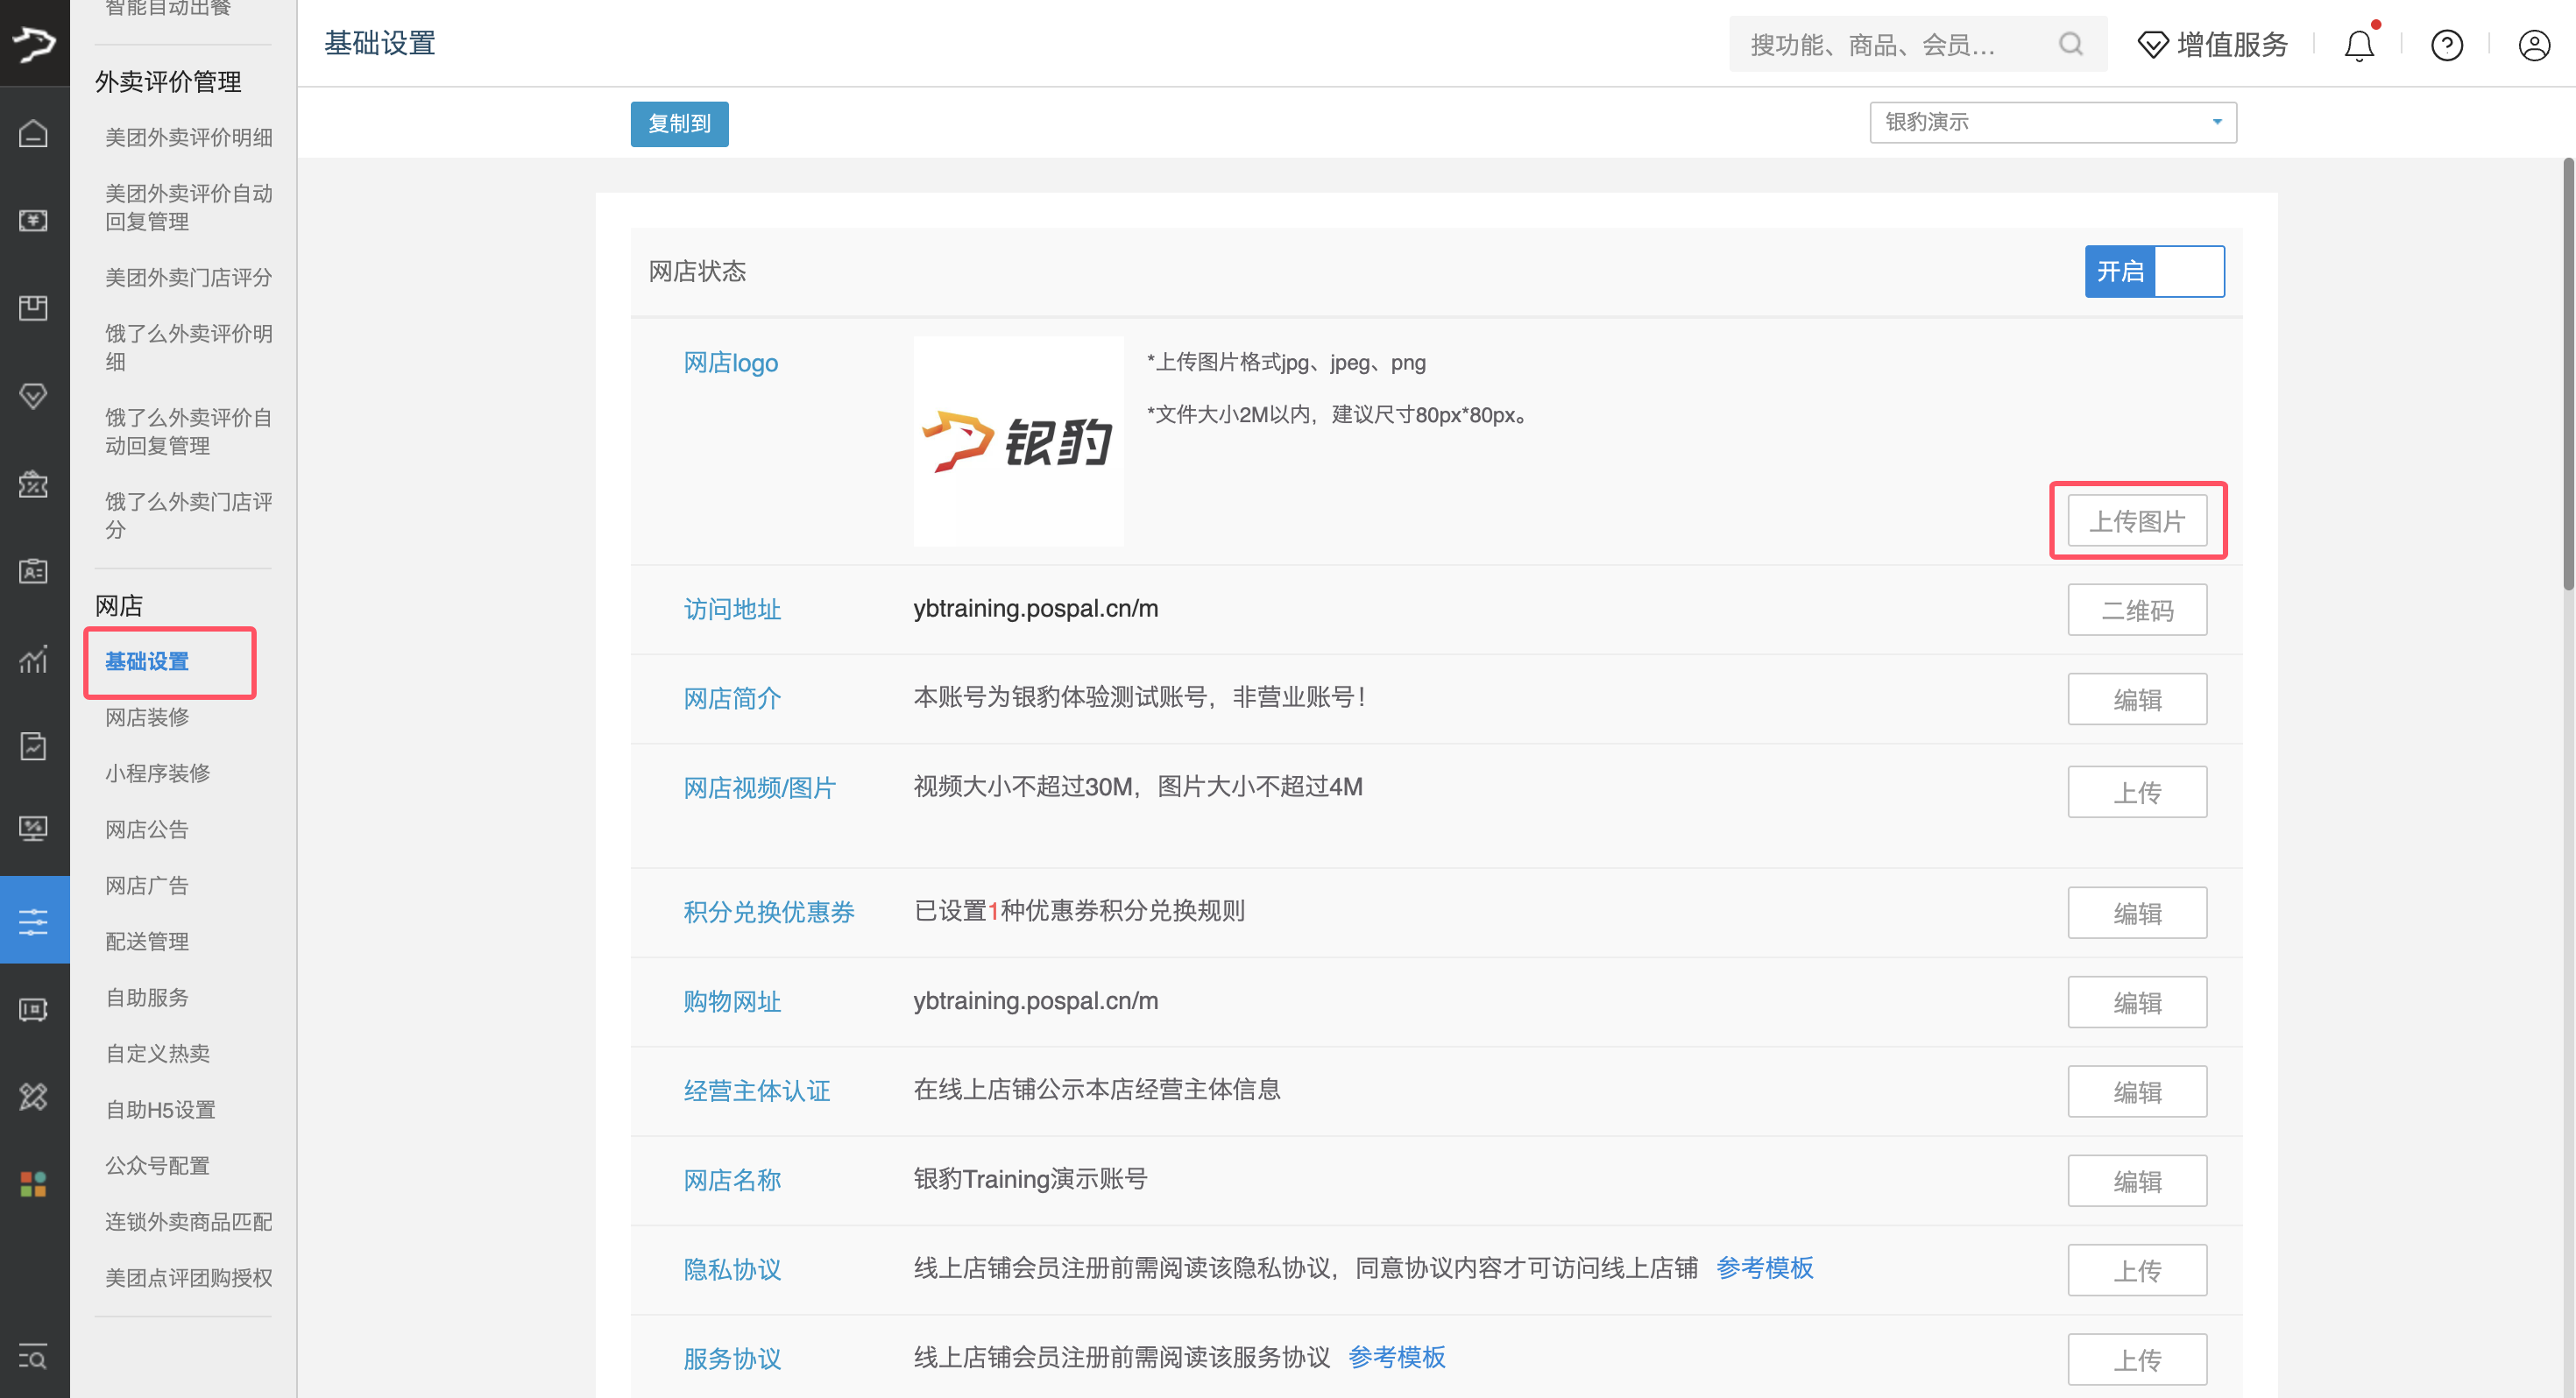Click 编辑 button in 购物网址 row
2576x1398 pixels.
(2137, 1001)
